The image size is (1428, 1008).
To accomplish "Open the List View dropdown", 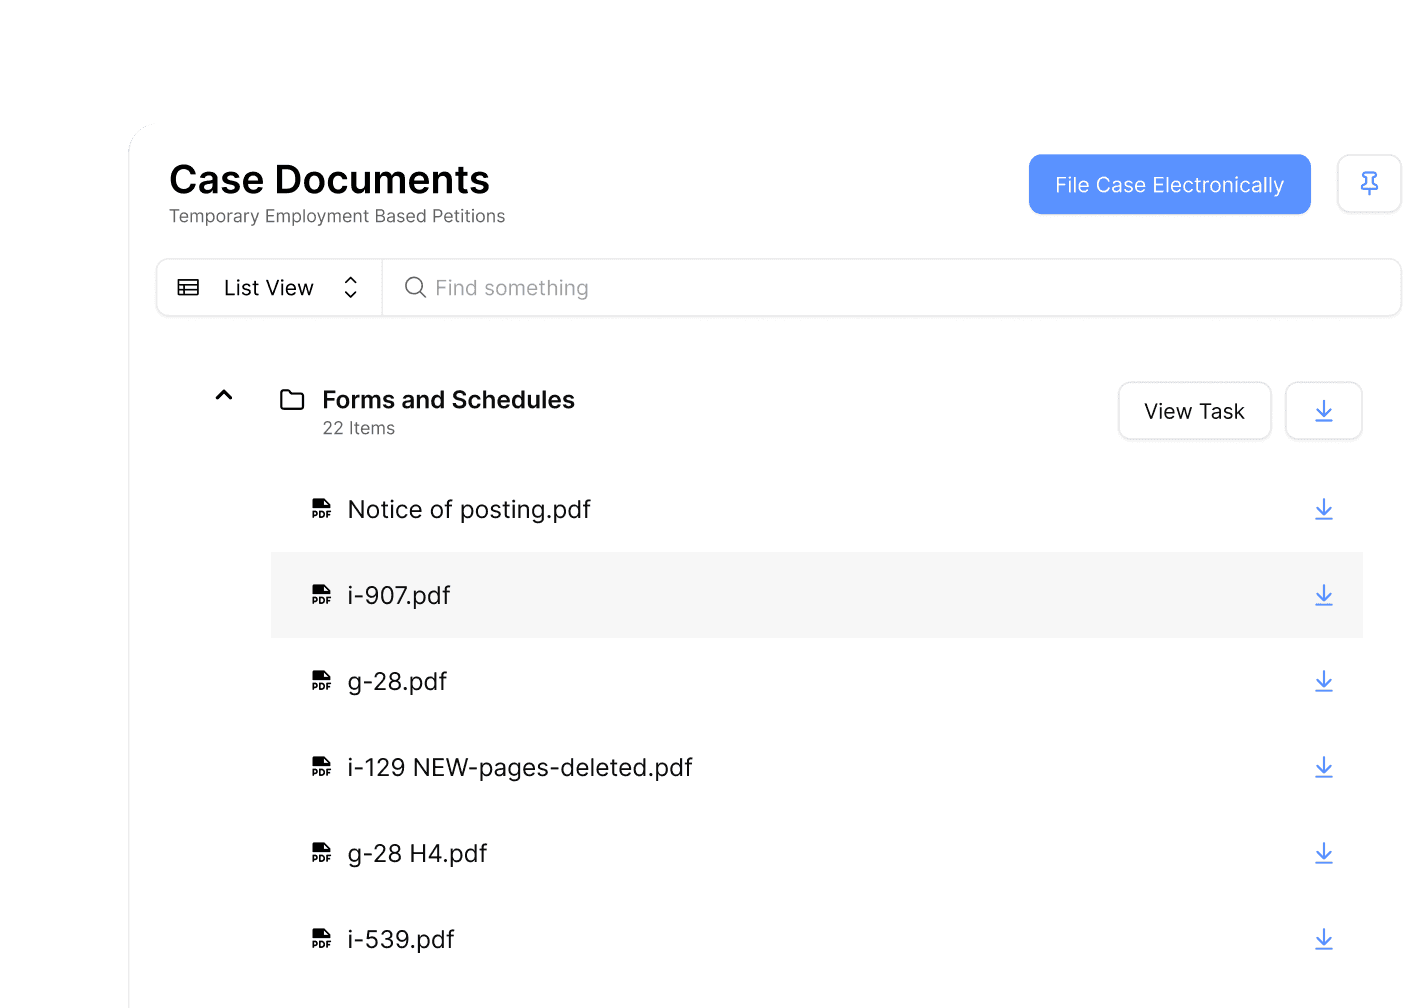I will coord(269,288).
